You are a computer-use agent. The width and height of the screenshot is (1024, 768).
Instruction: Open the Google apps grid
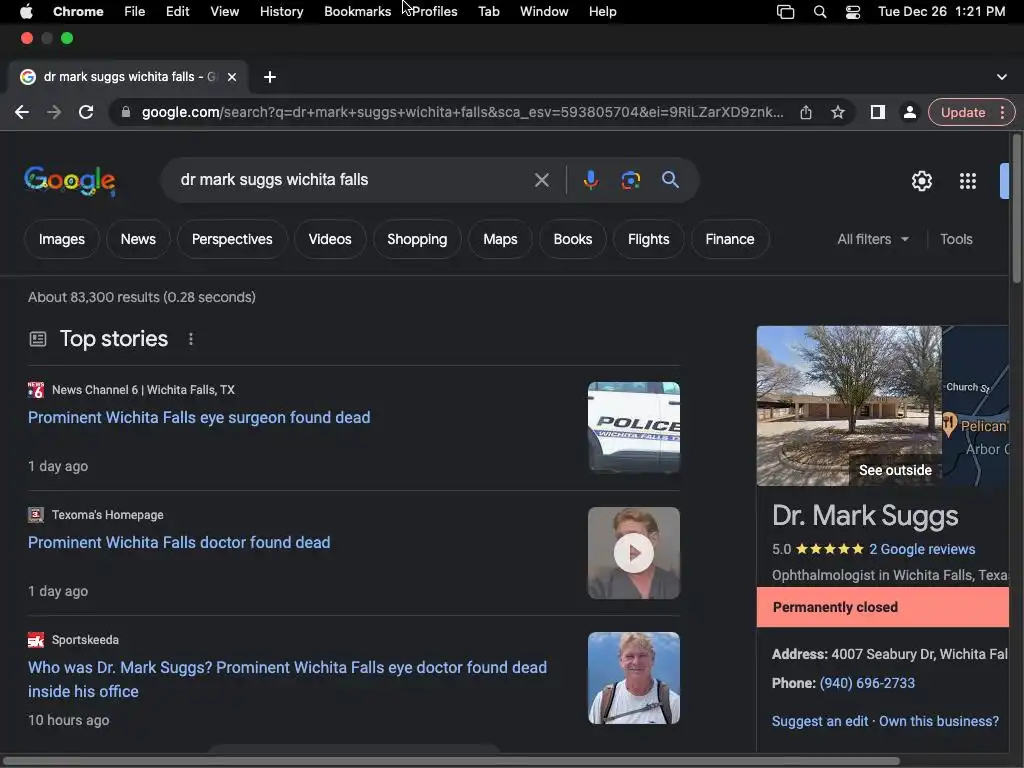tap(968, 181)
